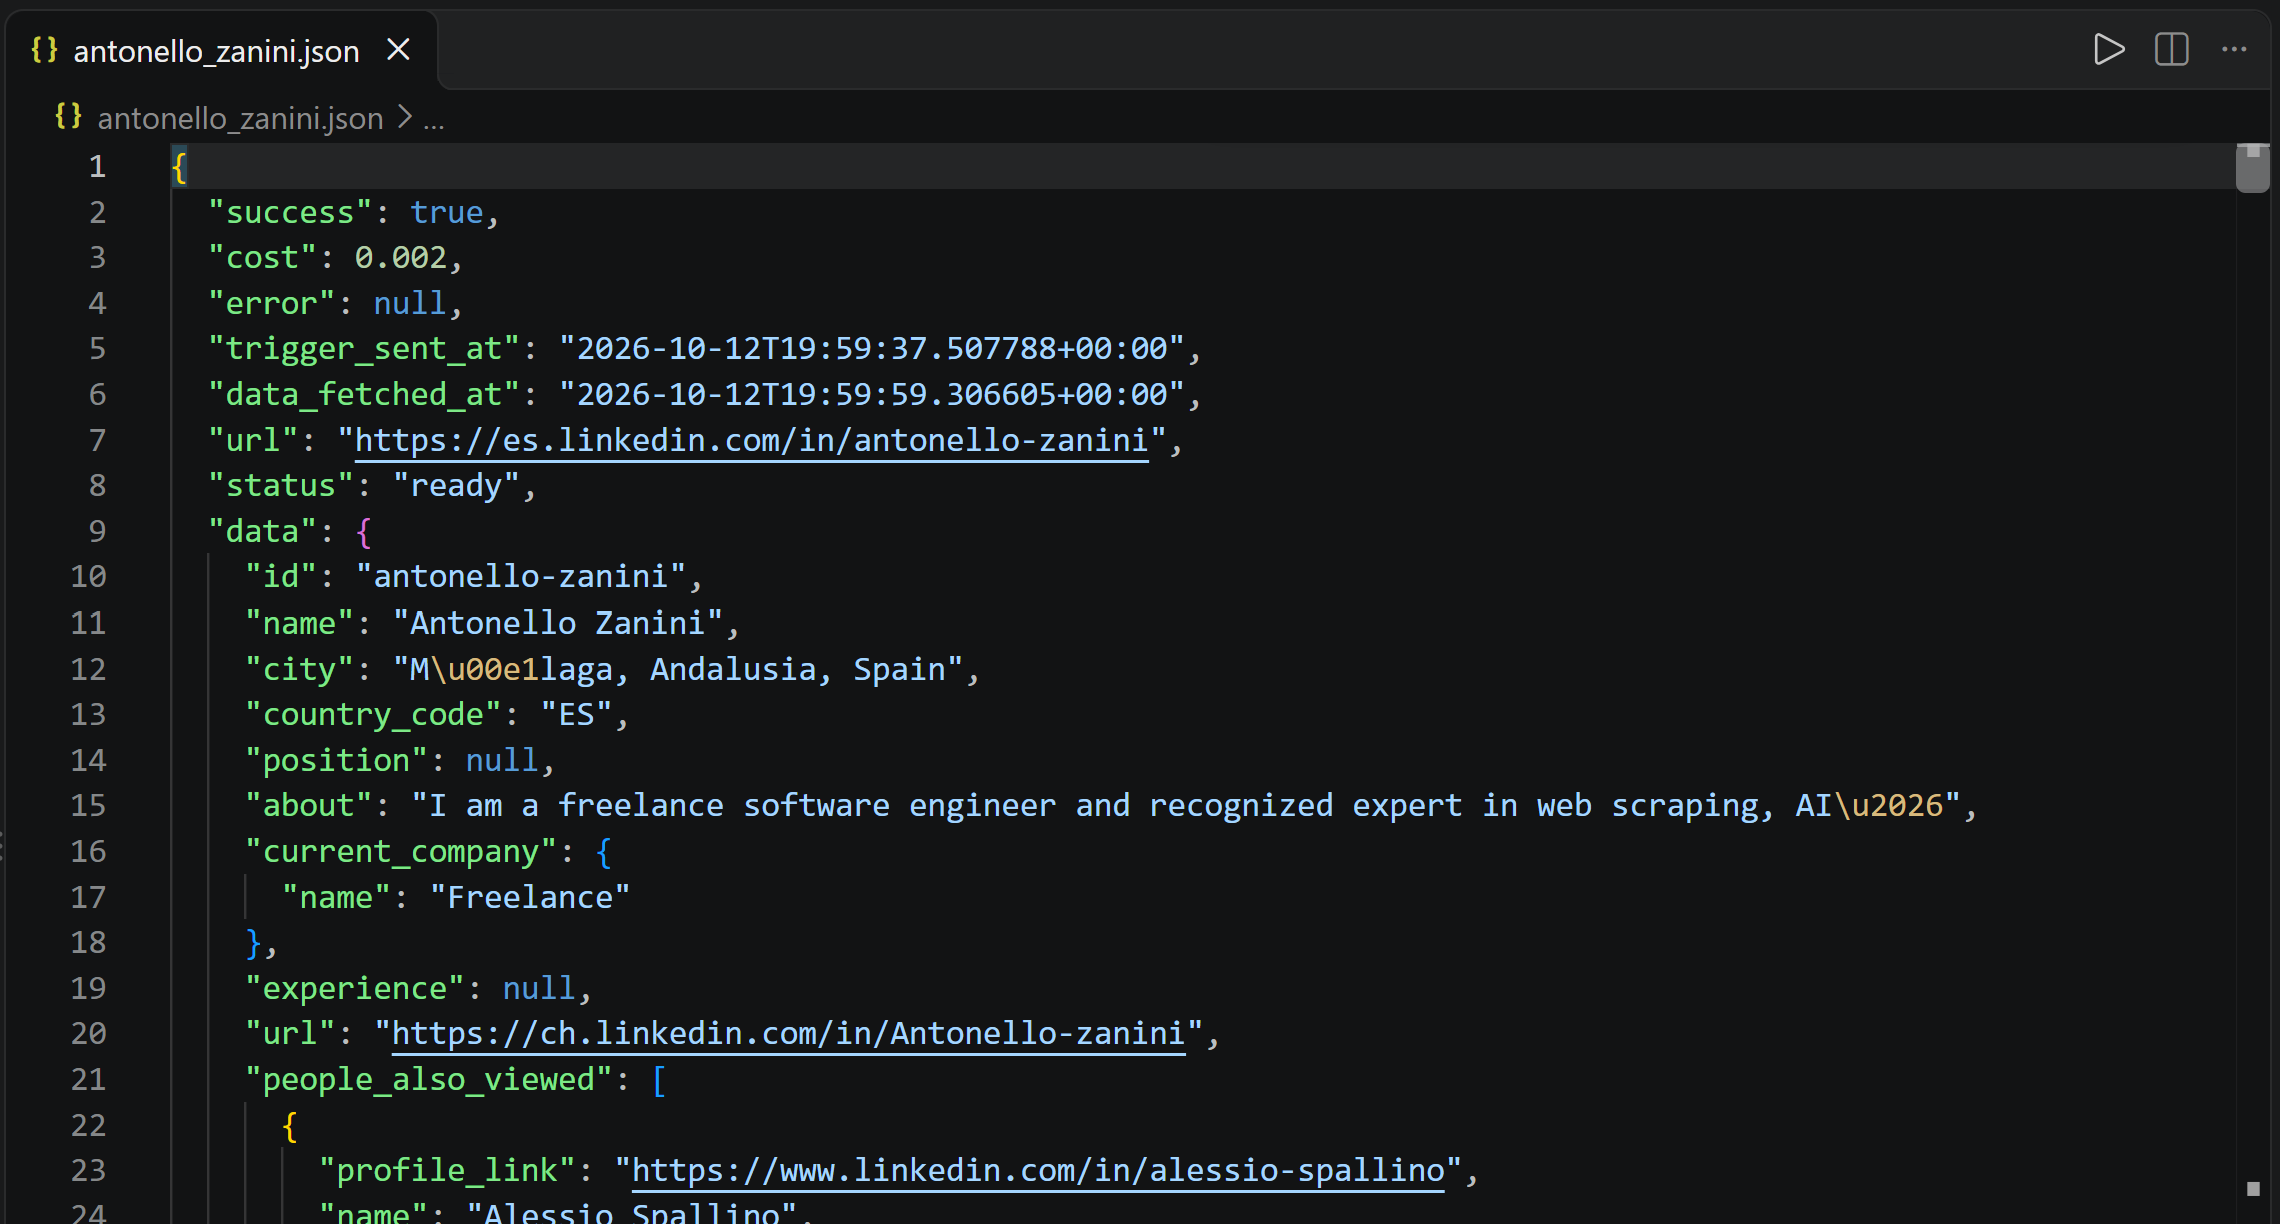Click the "error" key text
The width and height of the screenshot is (2280, 1224).
tap(271, 303)
